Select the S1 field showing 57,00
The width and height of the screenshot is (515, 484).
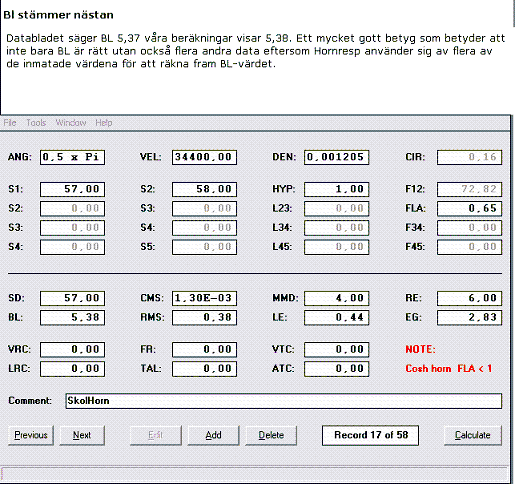click(72, 189)
